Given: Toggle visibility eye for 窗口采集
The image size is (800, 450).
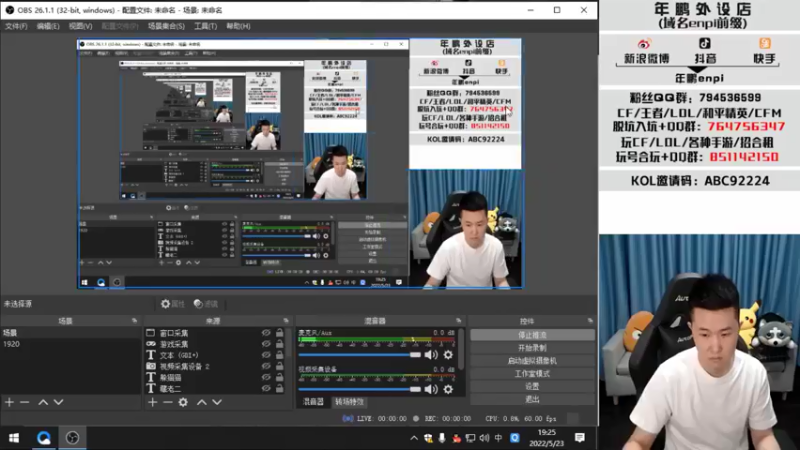Looking at the screenshot, I should [266, 333].
